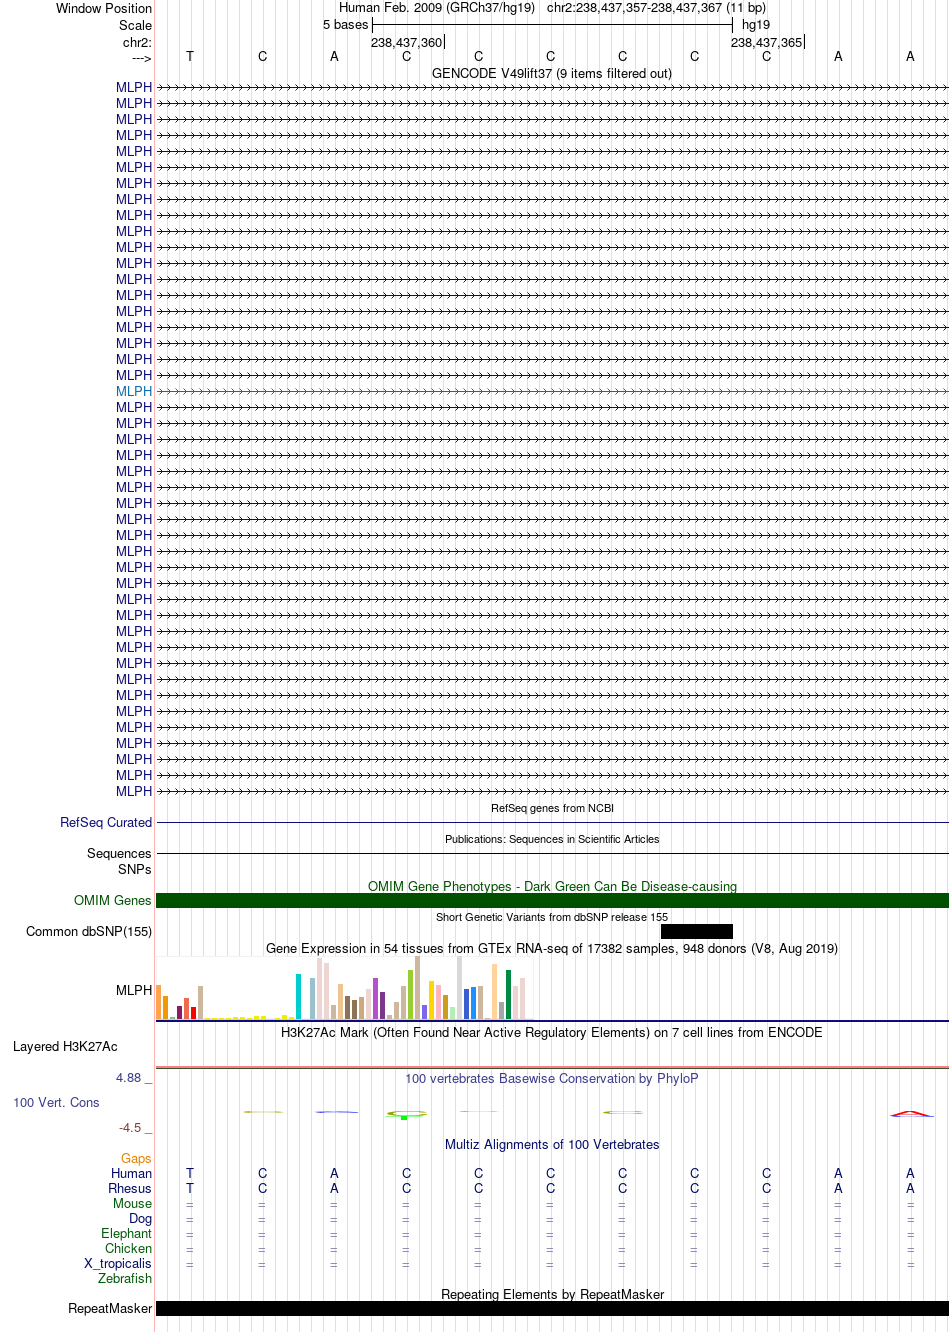The height and width of the screenshot is (1332, 950).
Task: Select the Zebrafish species label
Action: click(x=125, y=1279)
